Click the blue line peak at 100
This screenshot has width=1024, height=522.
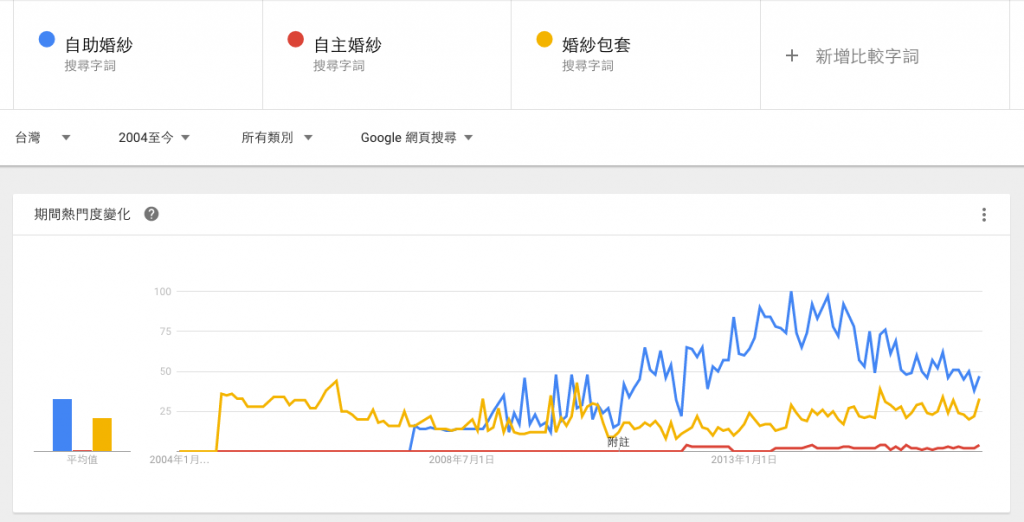click(791, 292)
